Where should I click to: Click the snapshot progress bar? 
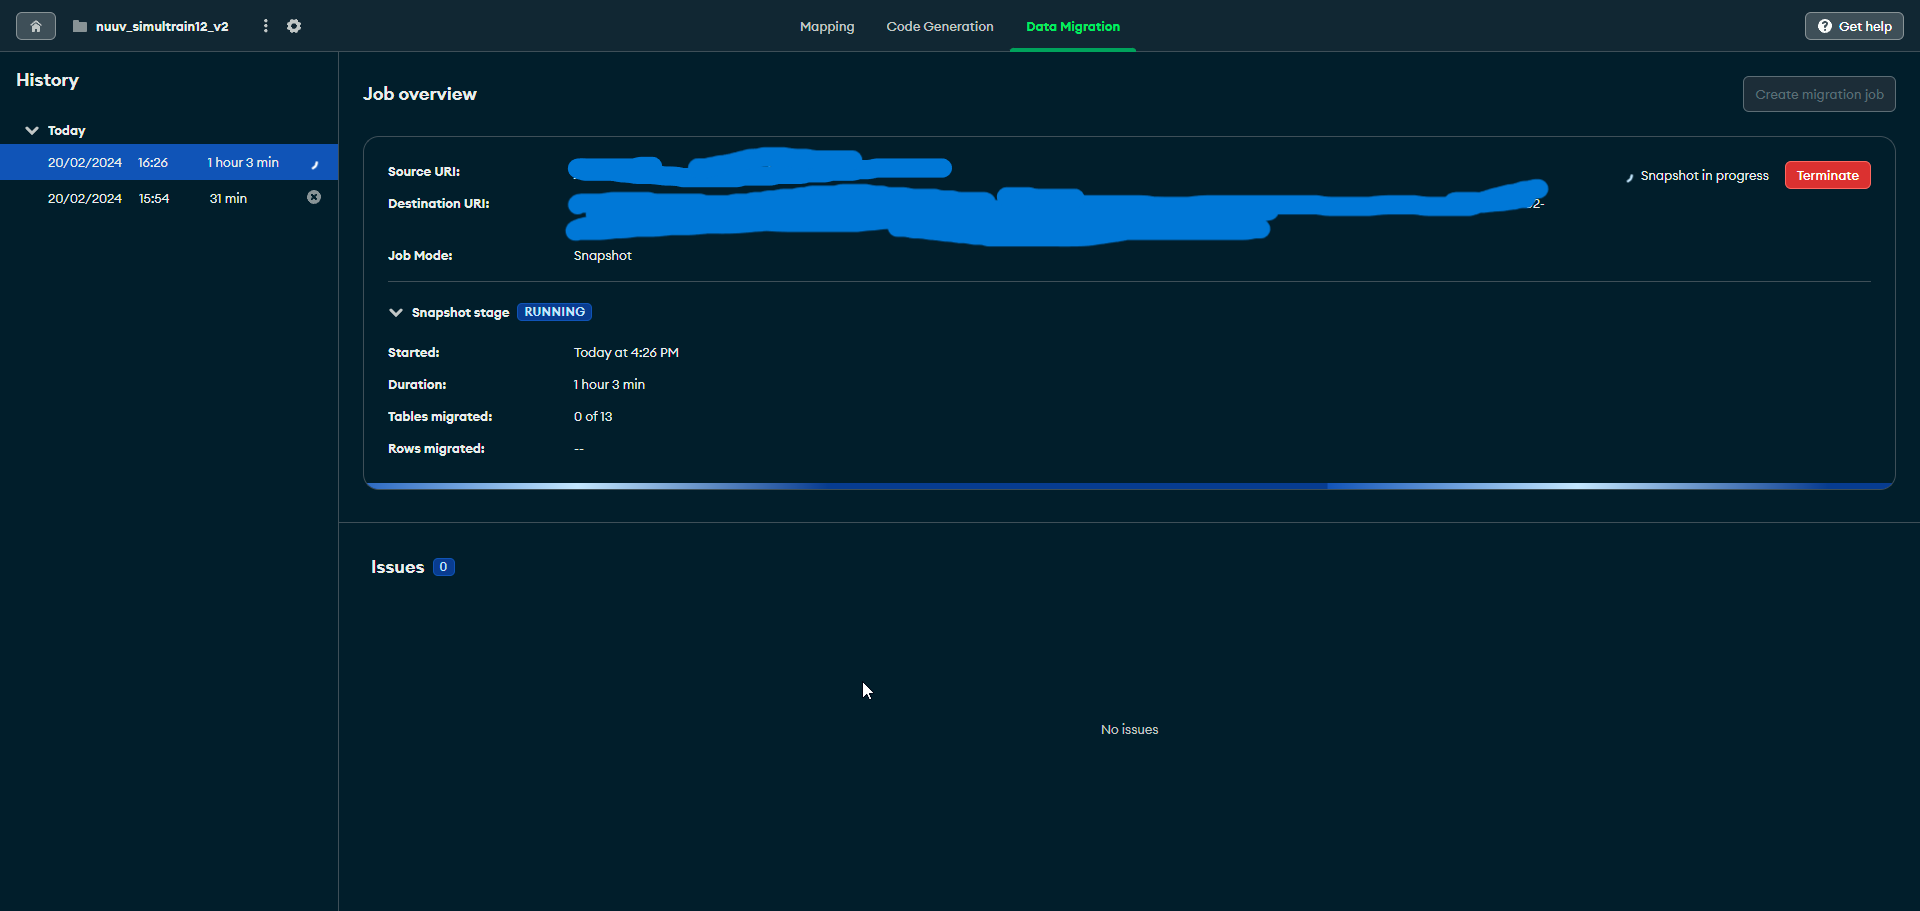tap(1128, 486)
